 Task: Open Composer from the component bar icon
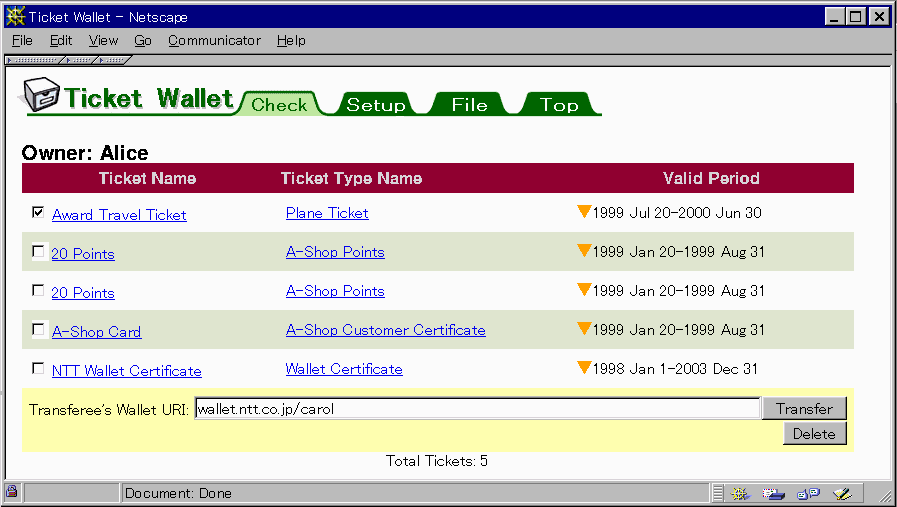[843, 492]
